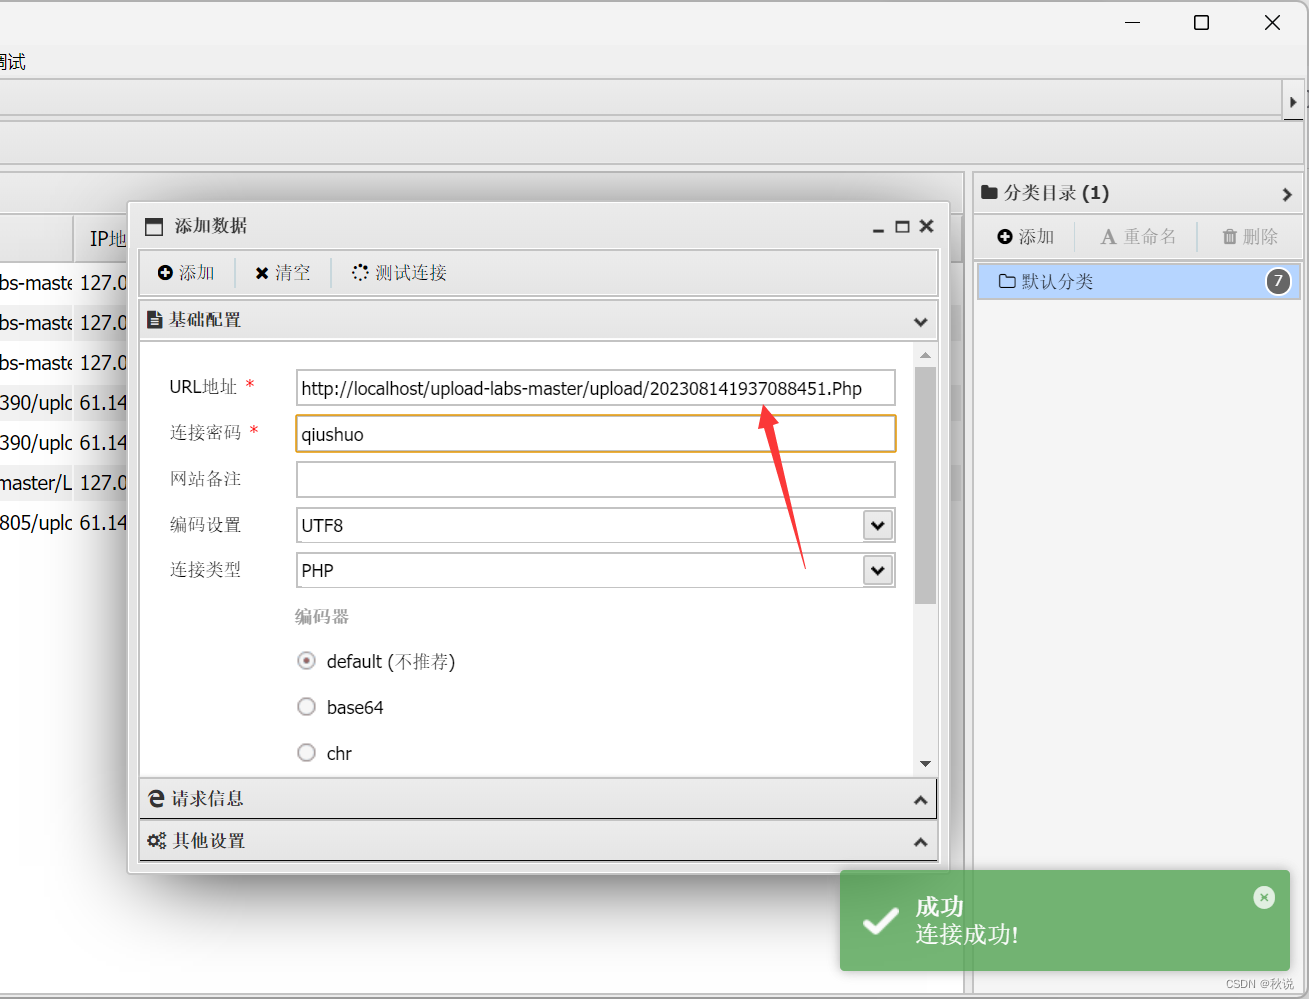Click into the 连接密码 input field

coord(596,434)
